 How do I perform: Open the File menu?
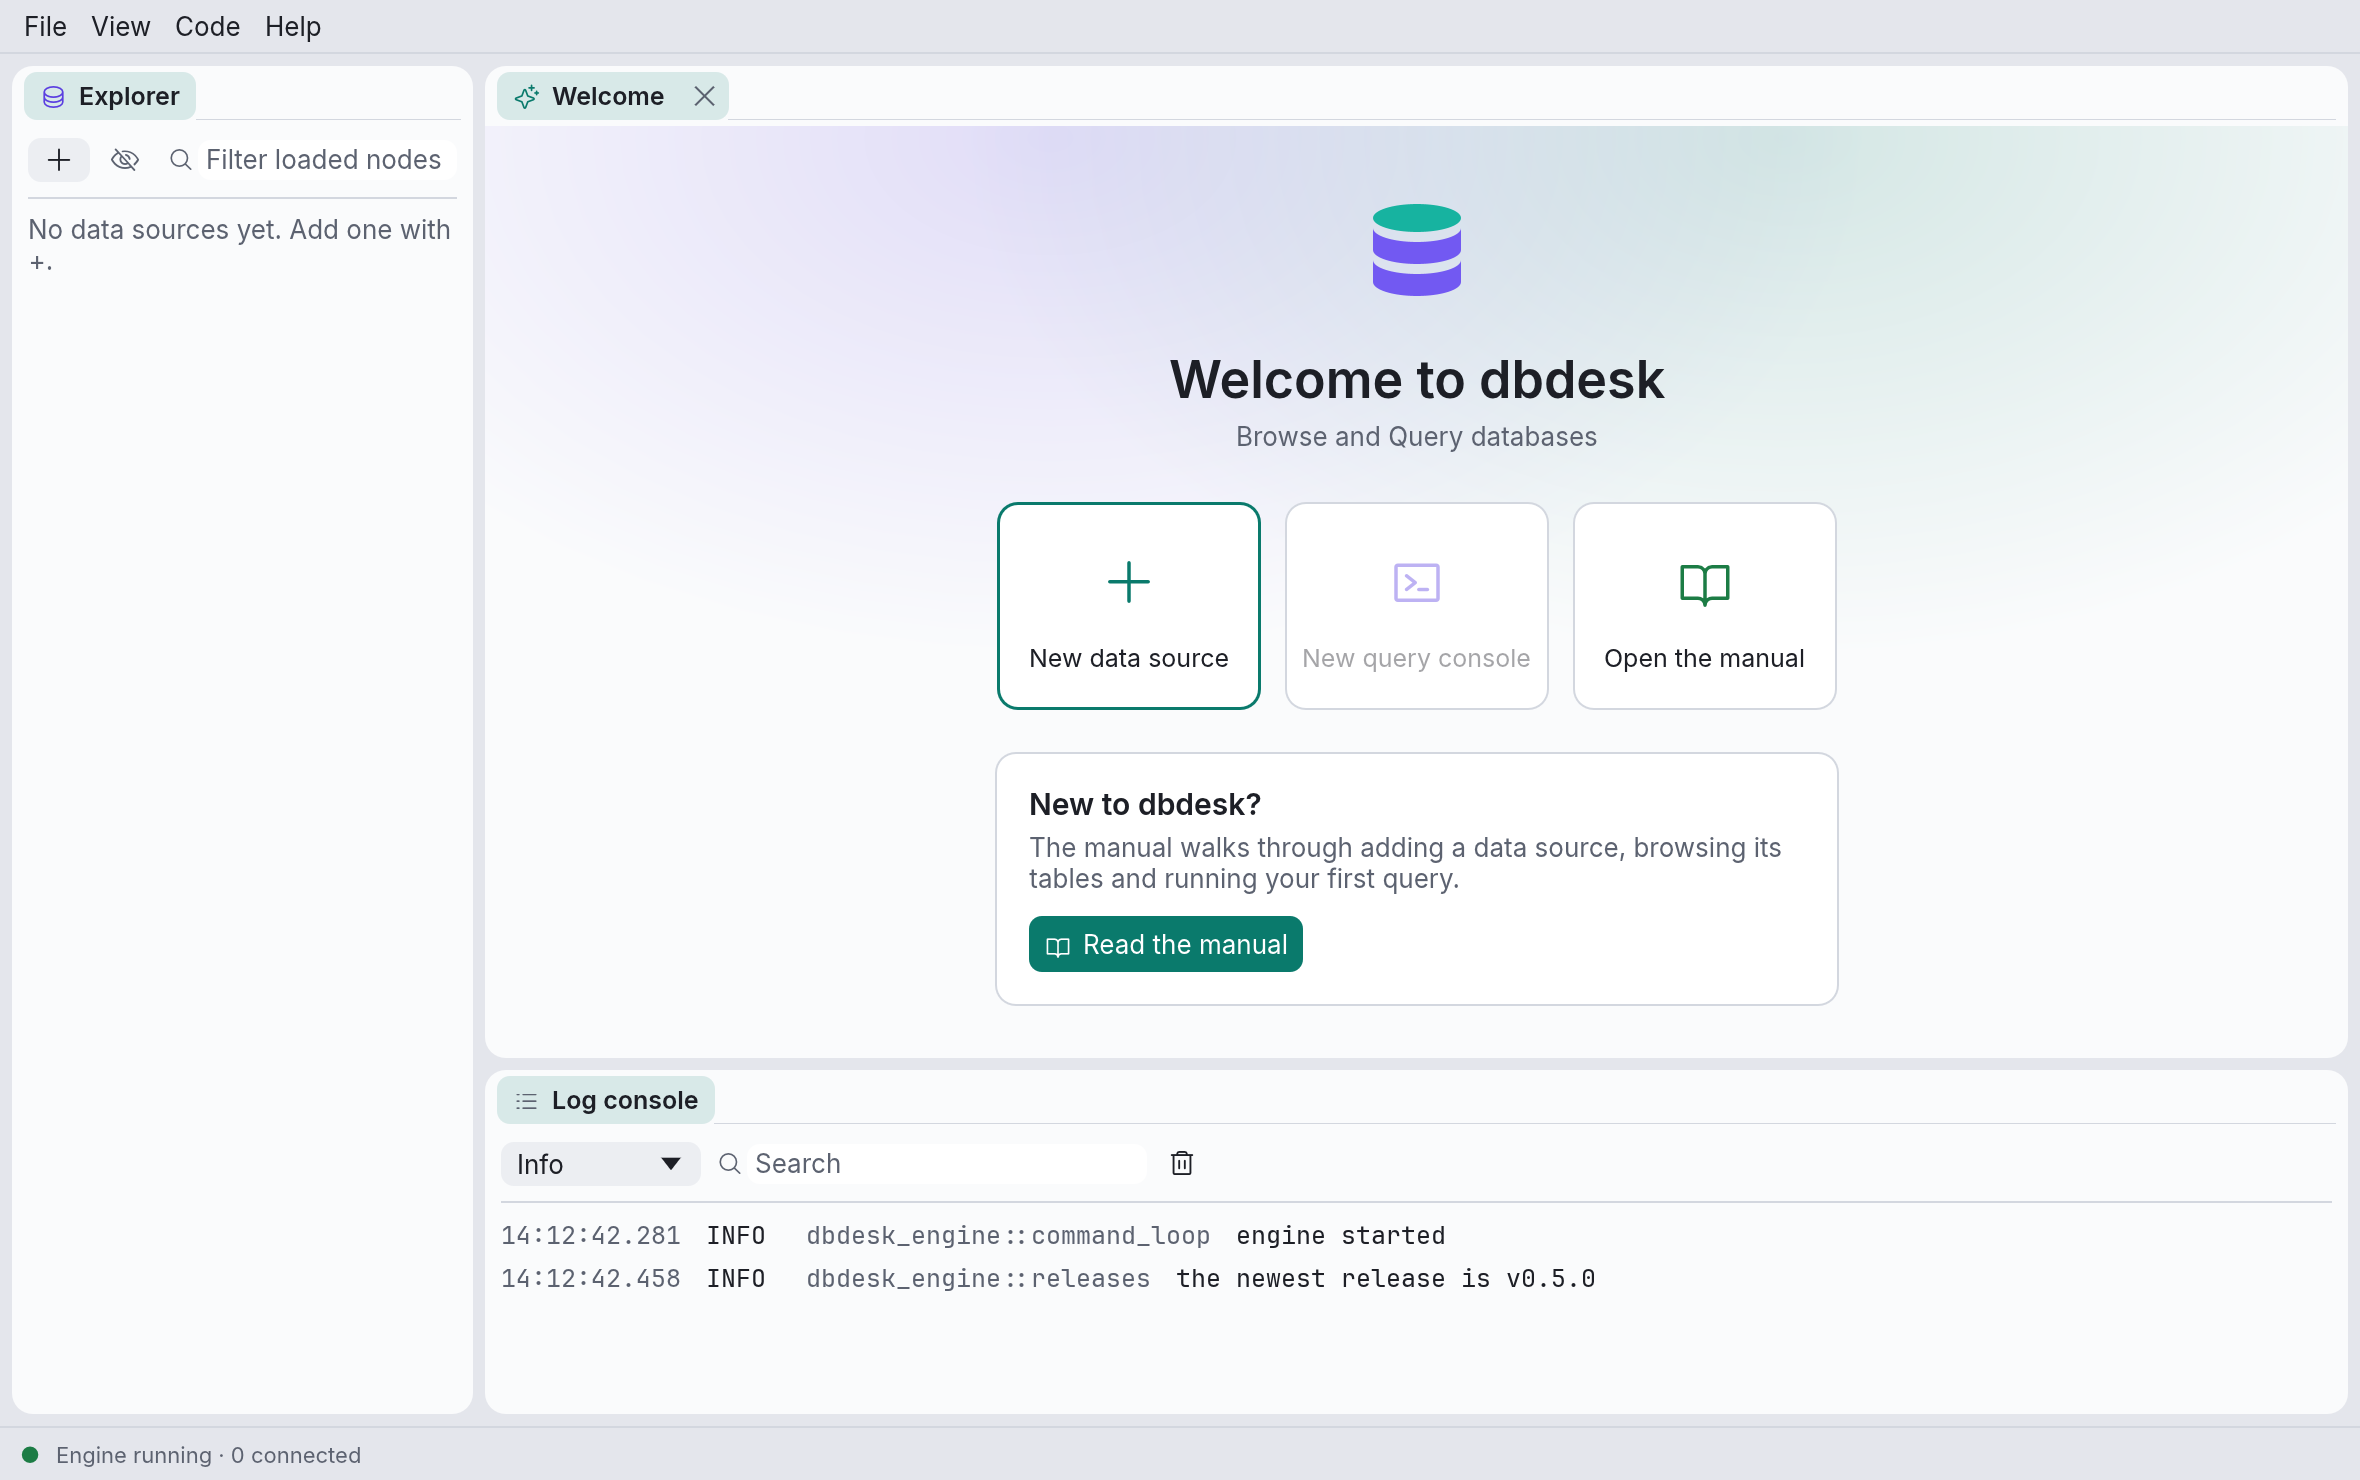click(45, 26)
